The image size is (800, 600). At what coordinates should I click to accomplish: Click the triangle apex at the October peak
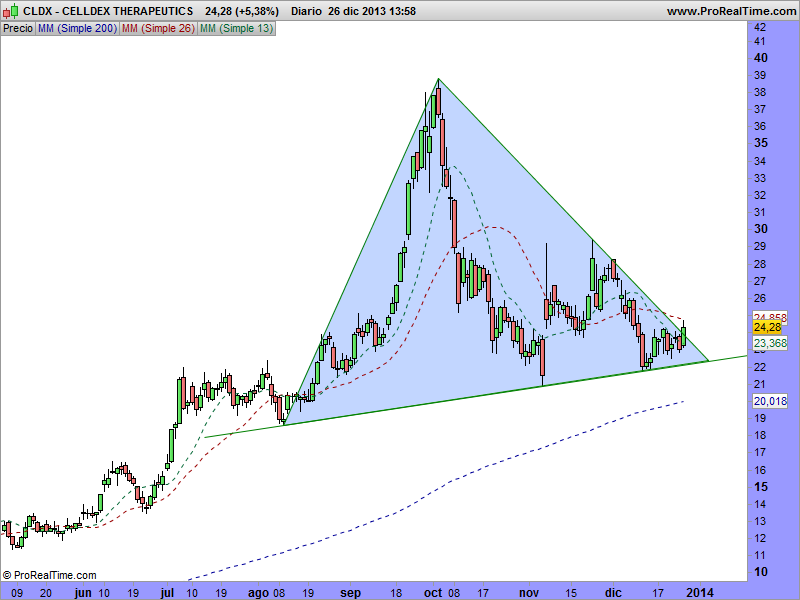(438, 79)
